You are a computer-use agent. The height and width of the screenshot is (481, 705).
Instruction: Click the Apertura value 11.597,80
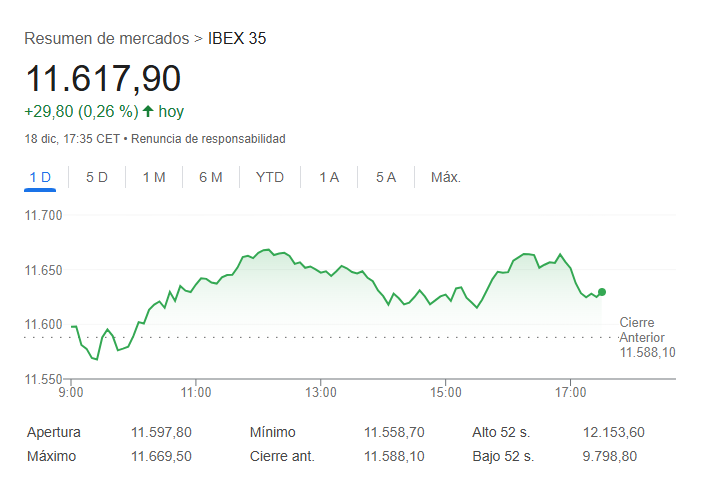coord(161,432)
